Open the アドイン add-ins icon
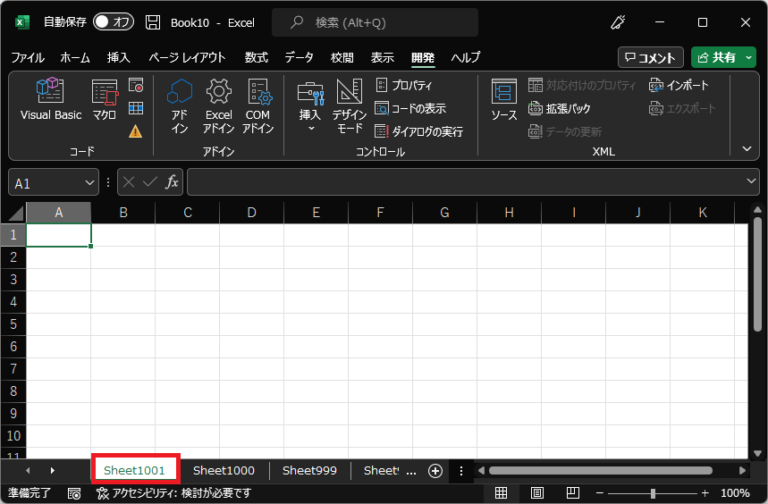This screenshot has width=768, height=504. pos(179,106)
